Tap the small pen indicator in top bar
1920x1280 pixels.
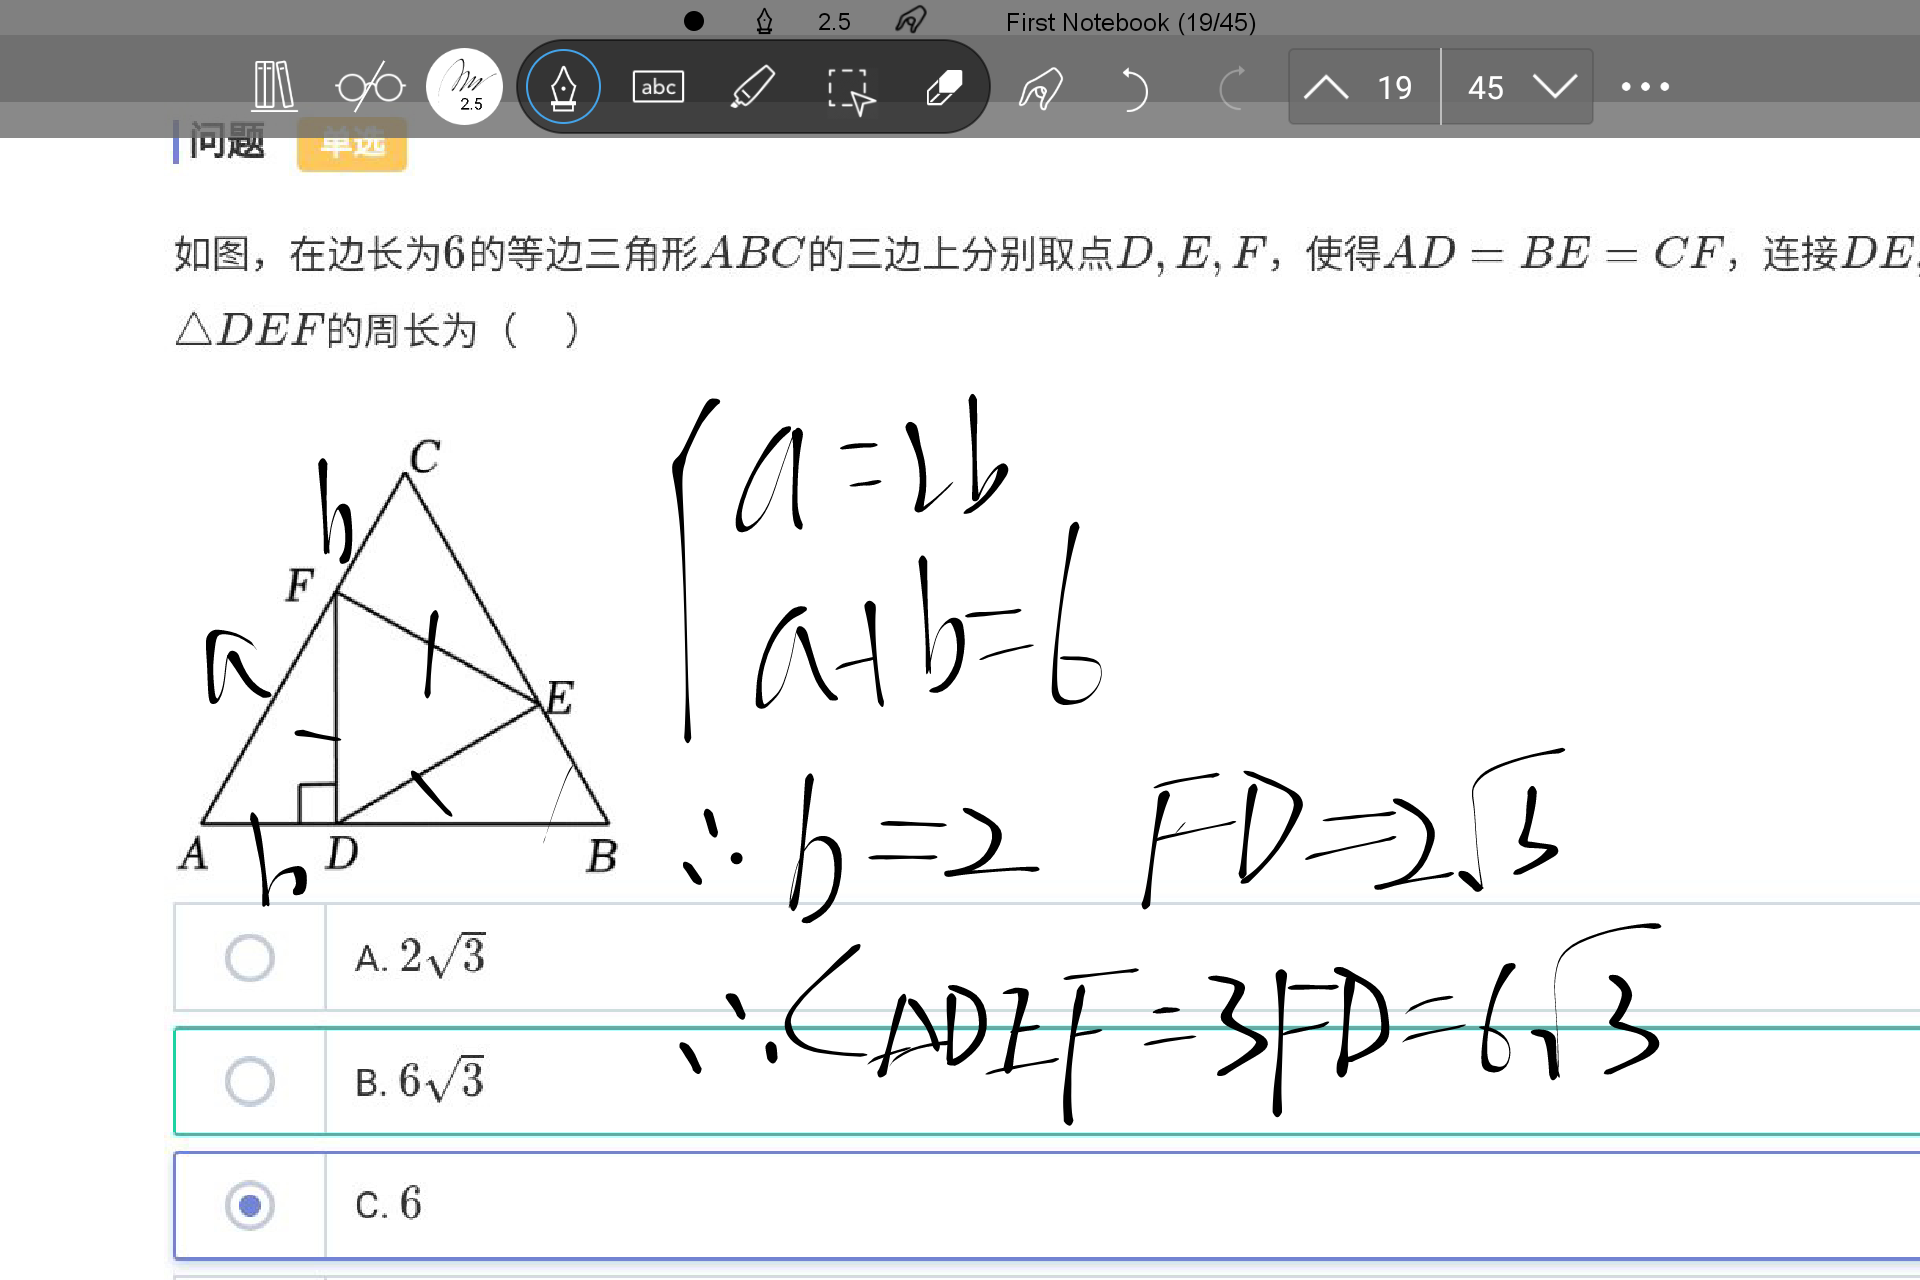764,21
